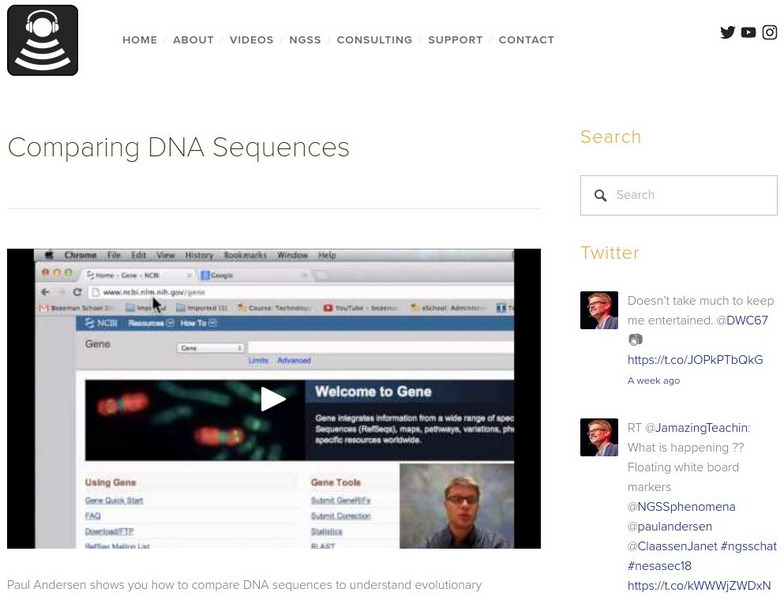Click the magnifying glass search icon
784x600 pixels.
[x=600, y=196]
